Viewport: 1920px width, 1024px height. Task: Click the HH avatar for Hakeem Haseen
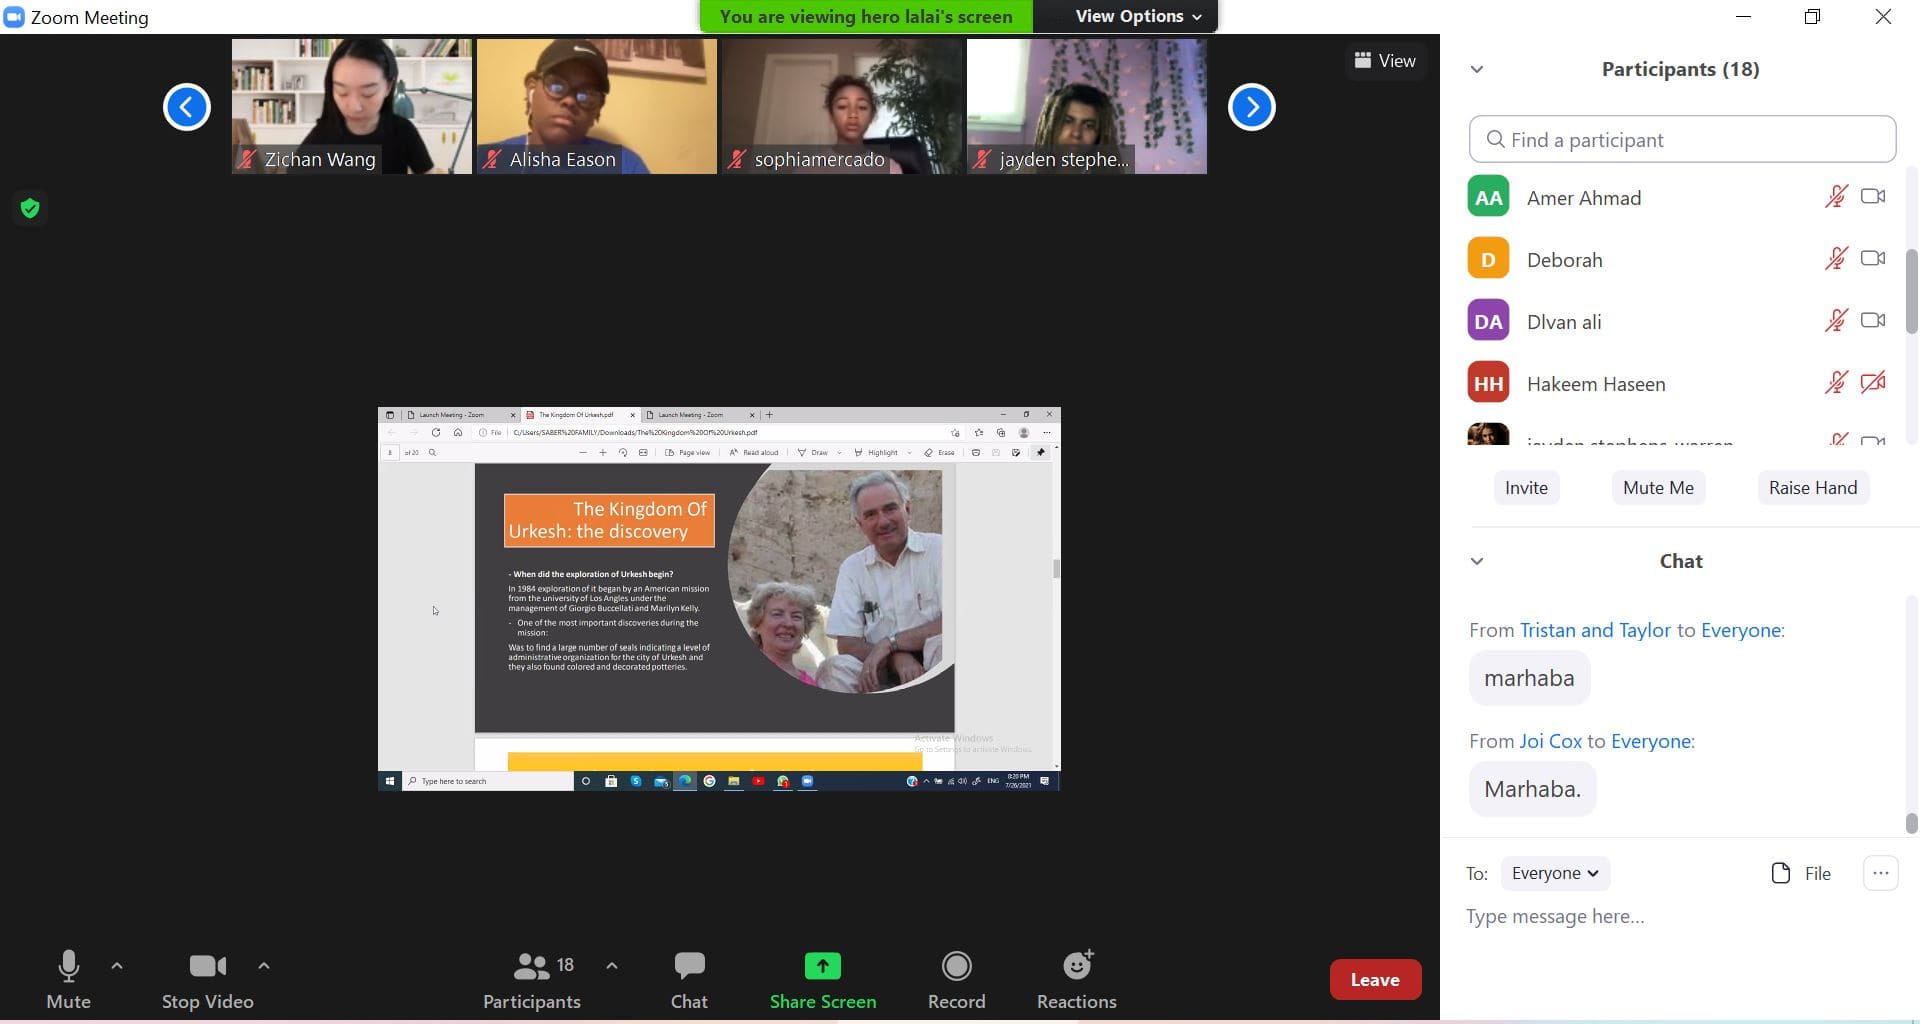click(x=1488, y=384)
